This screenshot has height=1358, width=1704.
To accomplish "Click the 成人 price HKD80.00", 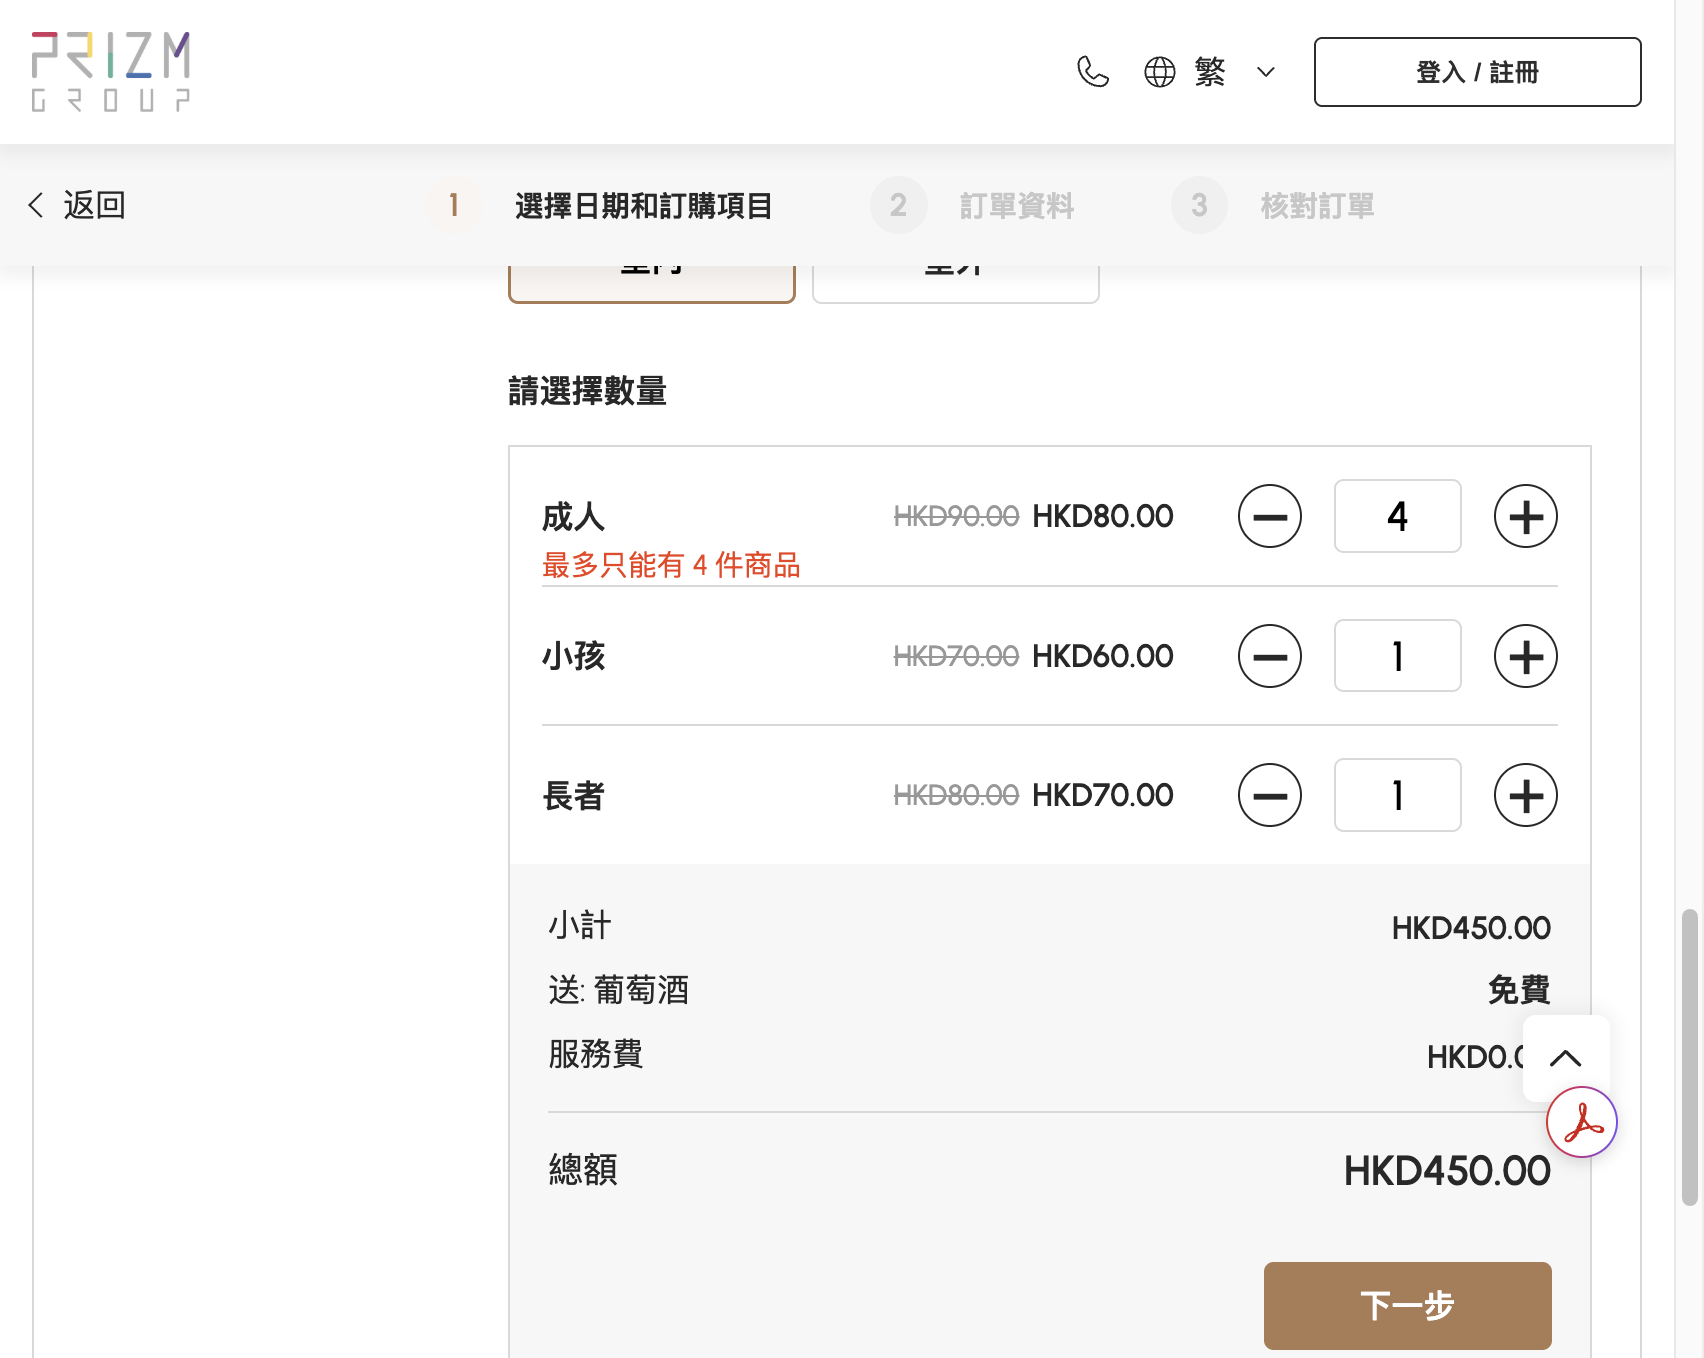I will 1102,516.
